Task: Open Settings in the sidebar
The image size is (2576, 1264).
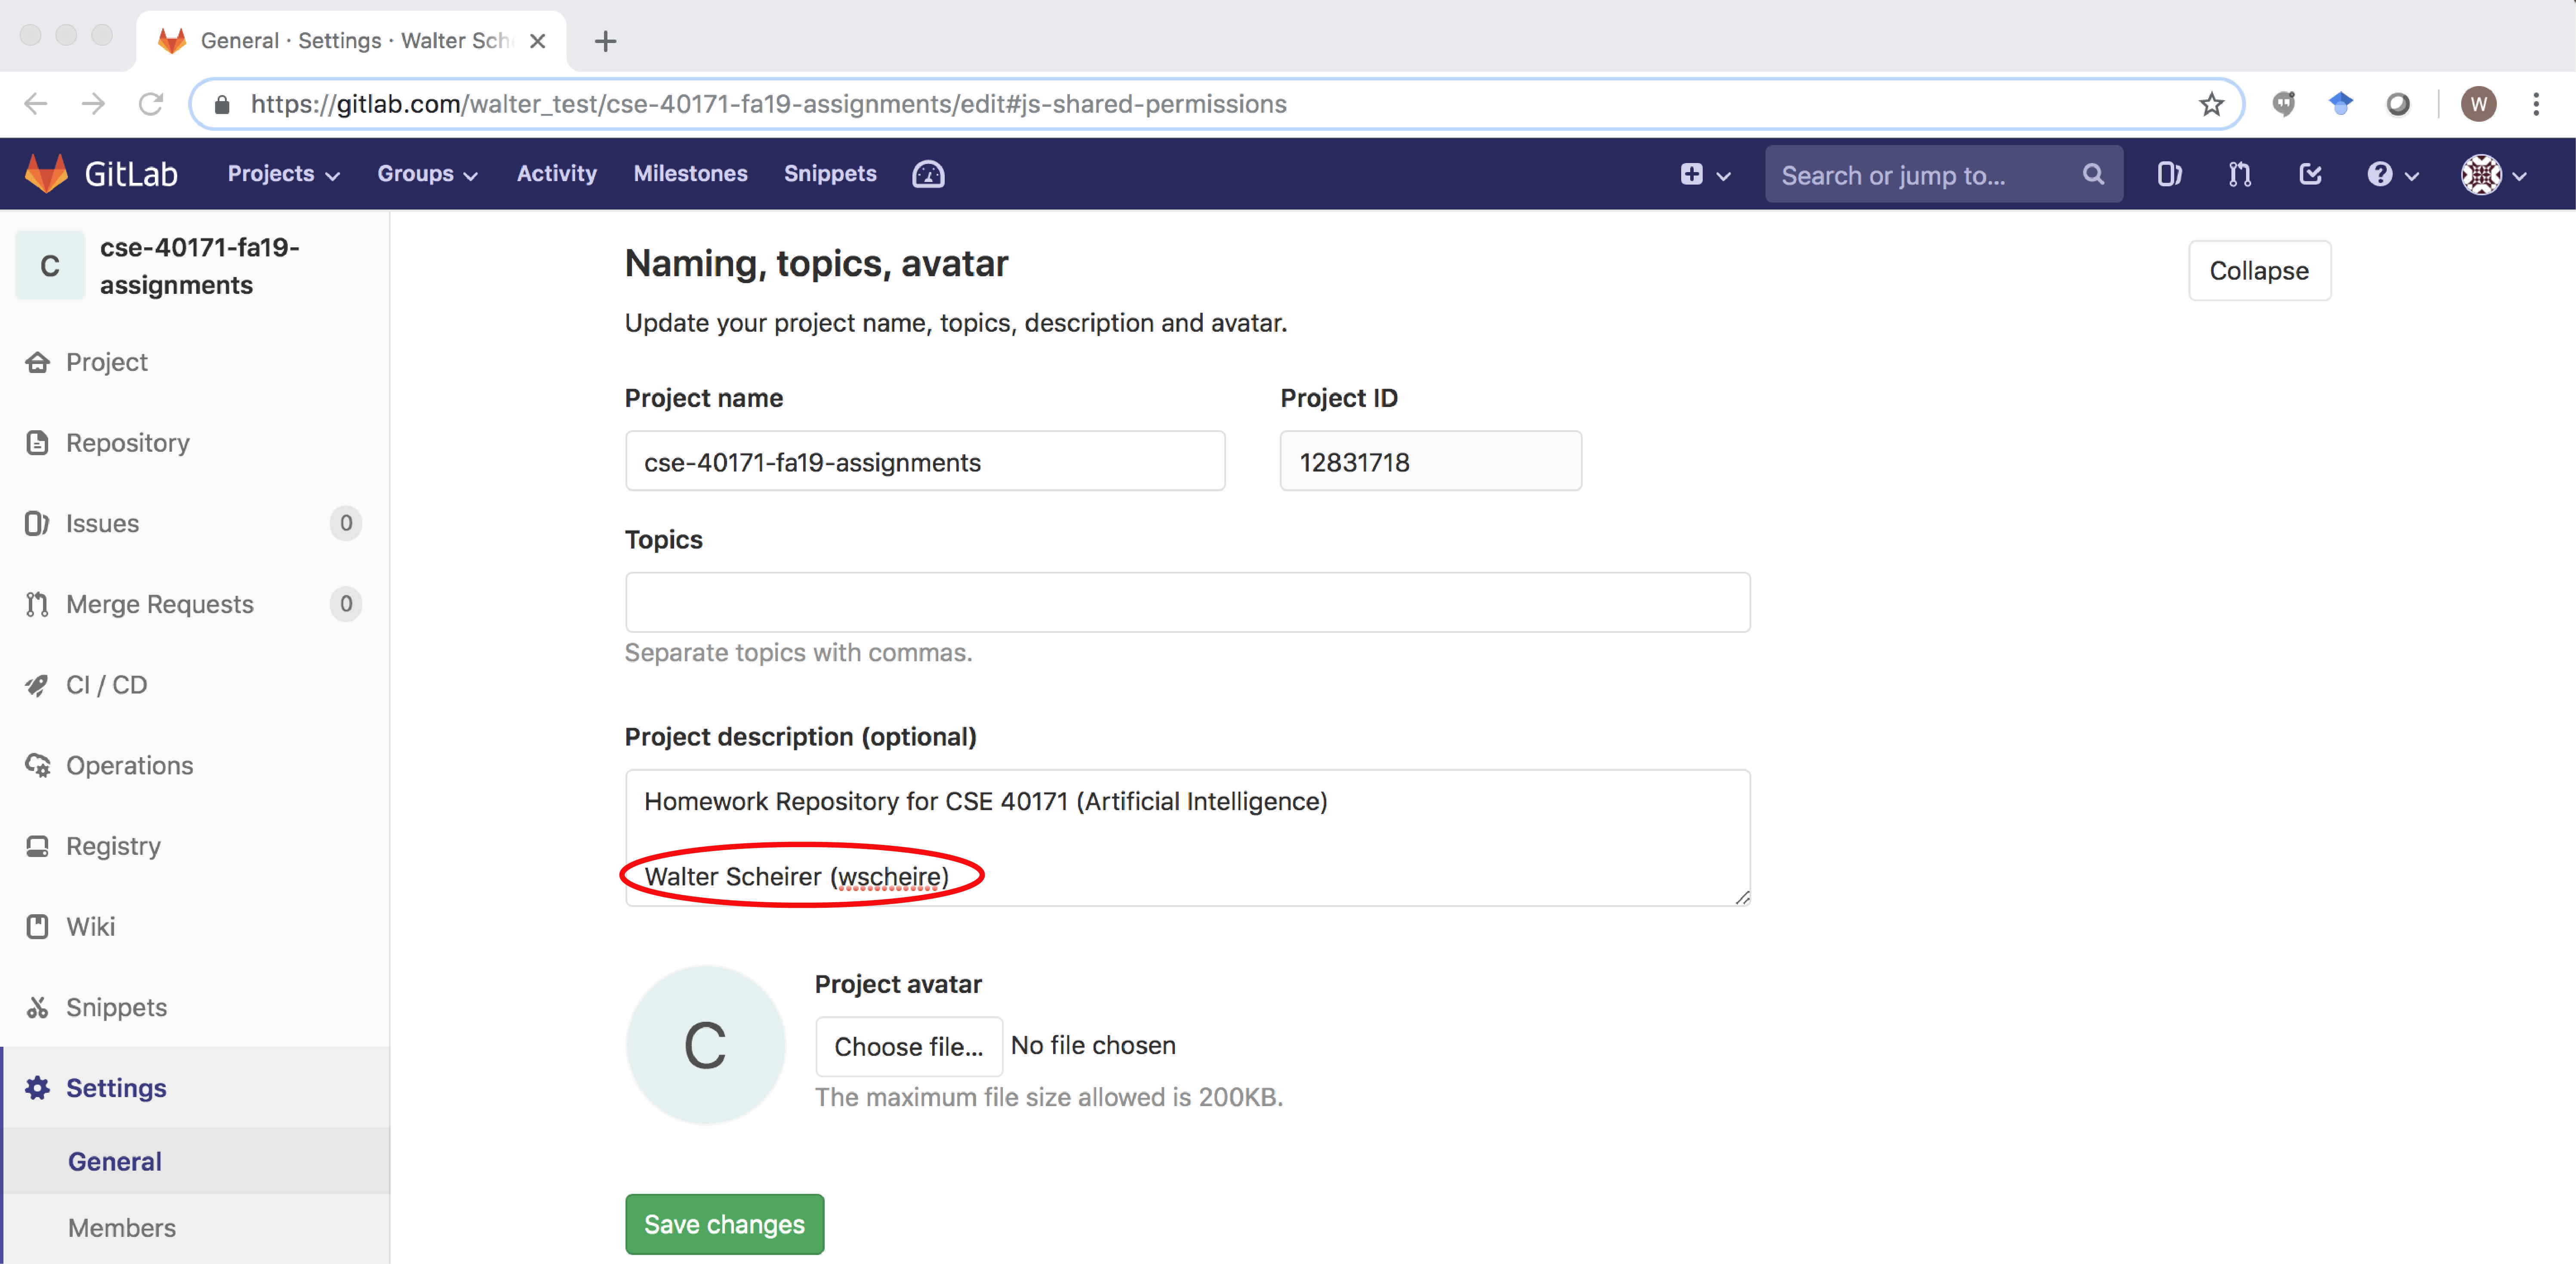Action: tap(194, 1088)
